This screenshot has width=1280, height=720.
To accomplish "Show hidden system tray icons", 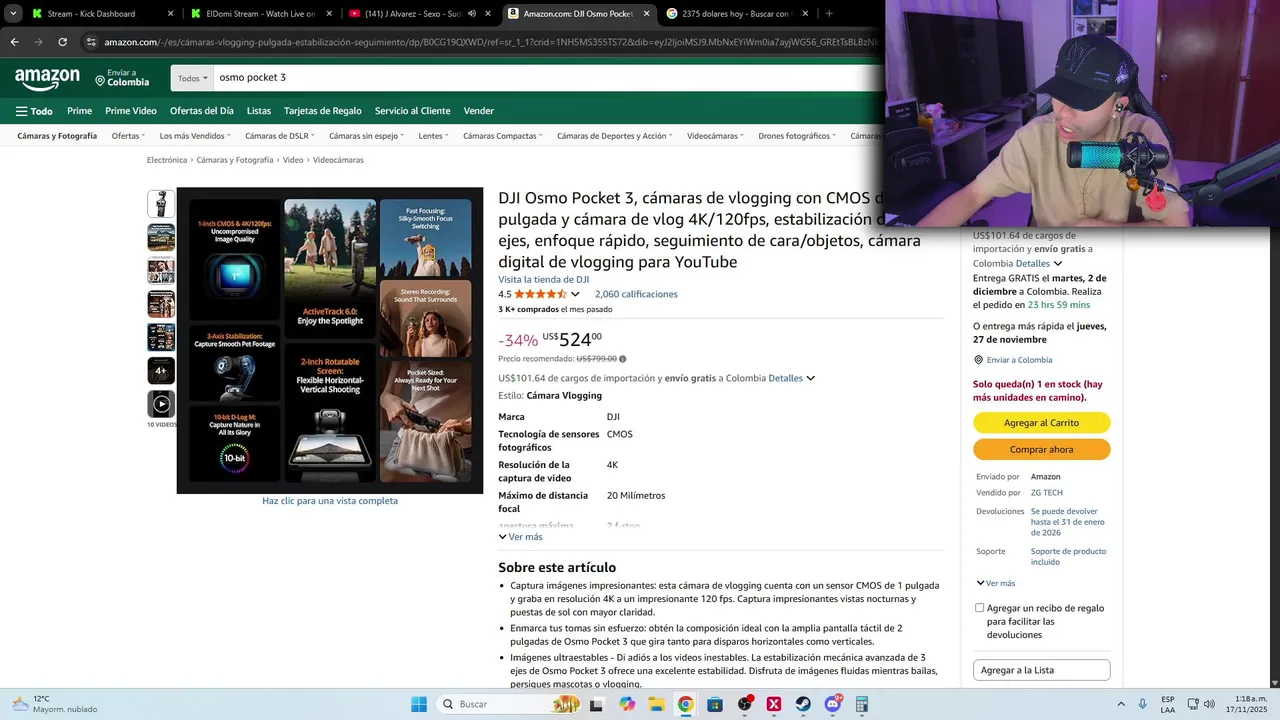I will 1120,704.
